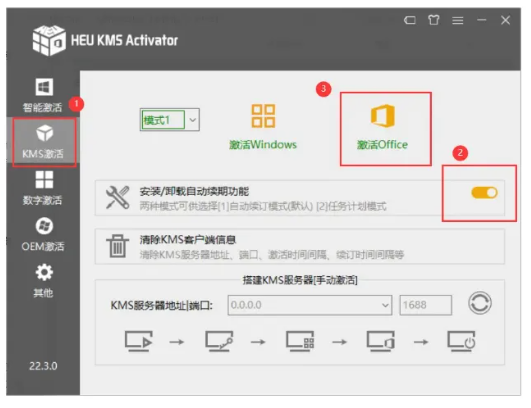Screen dimensions: 531x408
Task: Expand the 模式1 mode dropdown
Action: 193,120
